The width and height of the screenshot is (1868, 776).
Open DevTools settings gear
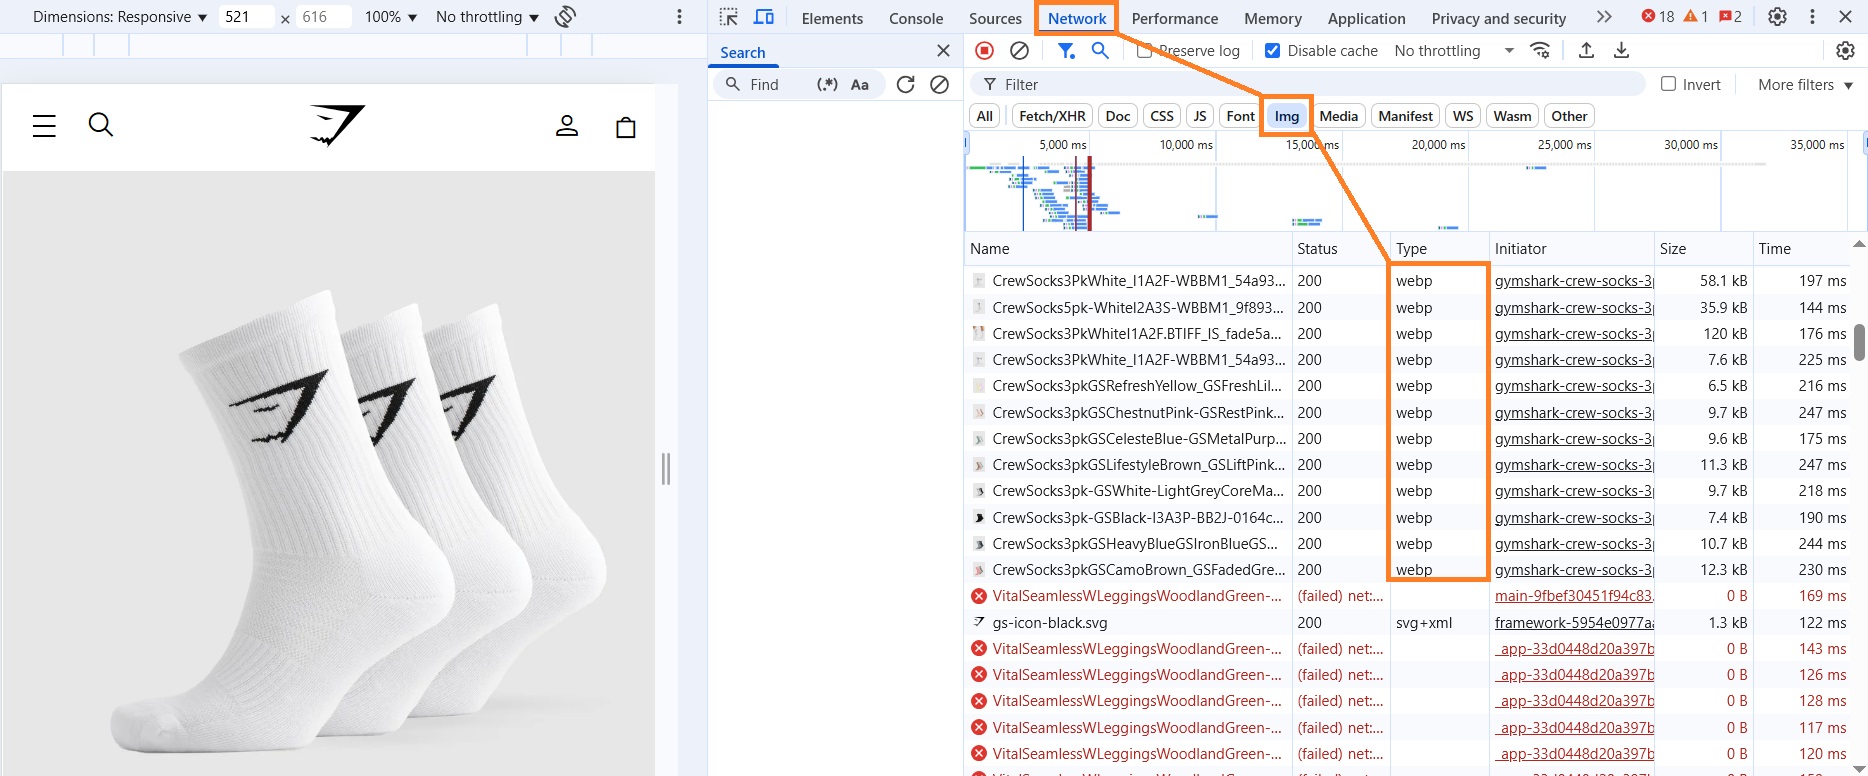(x=1777, y=17)
